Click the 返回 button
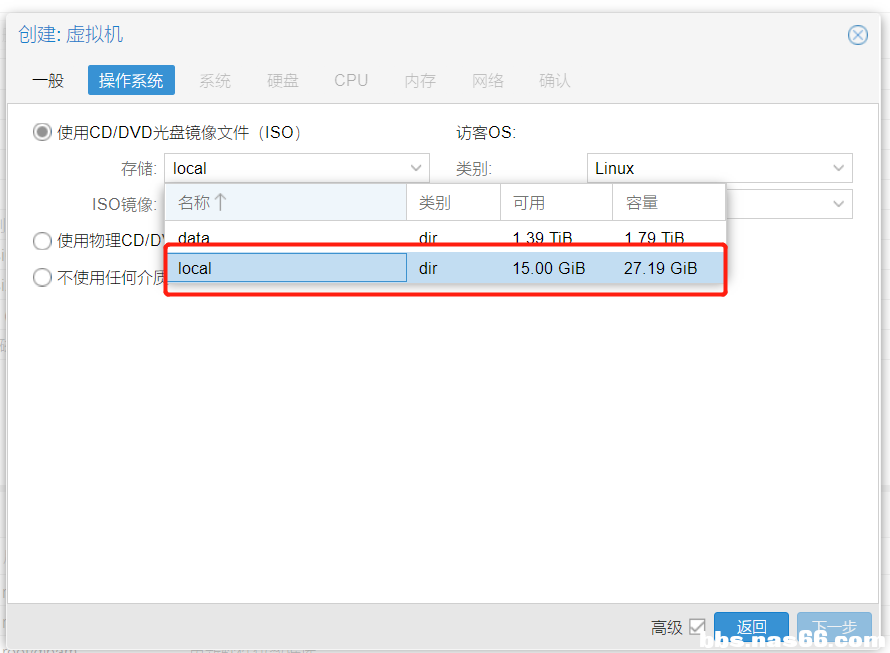The image size is (890, 653). [x=751, y=627]
